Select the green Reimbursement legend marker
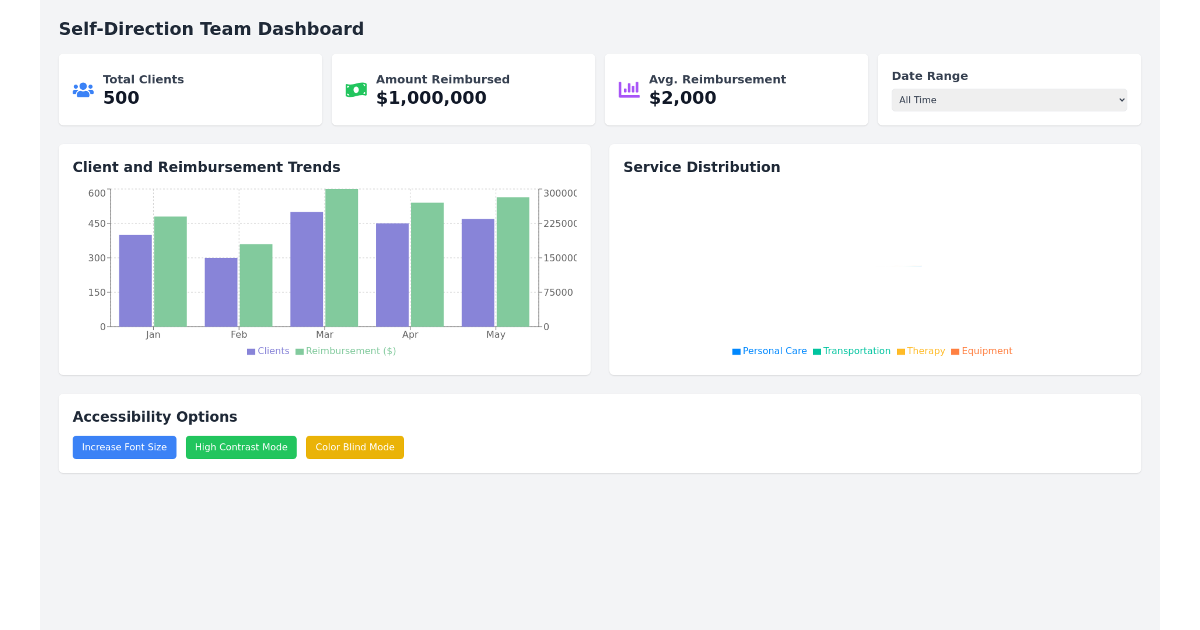 pos(301,351)
